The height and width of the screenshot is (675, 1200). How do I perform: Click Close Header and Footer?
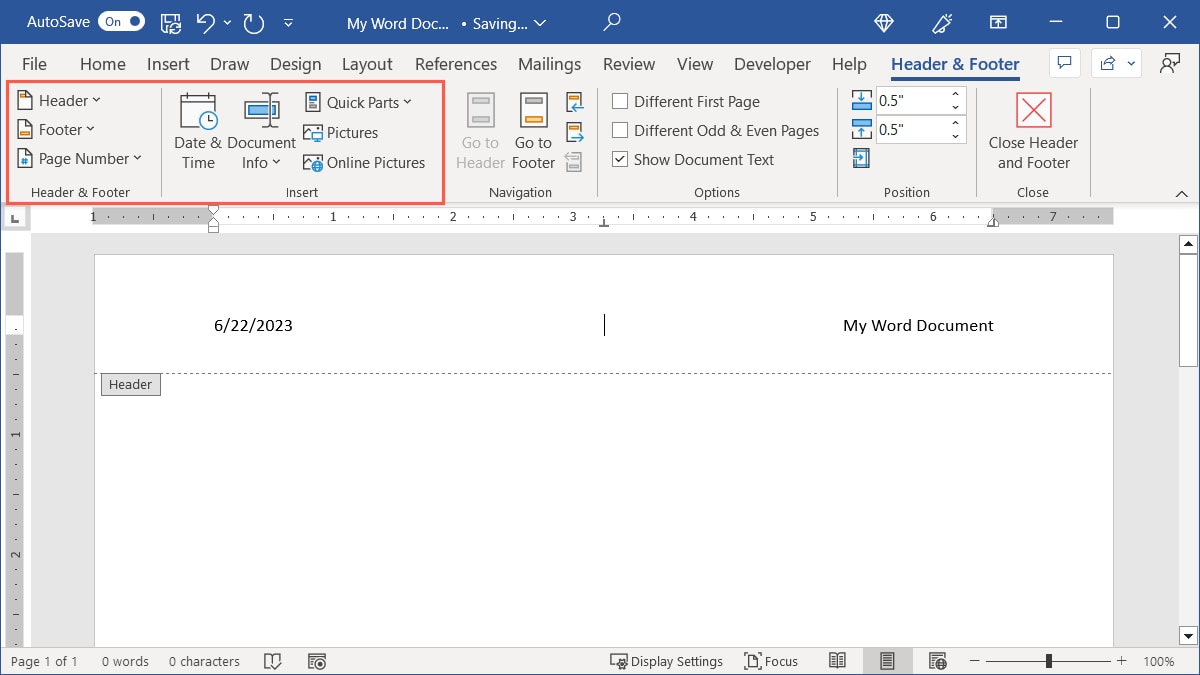coord(1033,132)
